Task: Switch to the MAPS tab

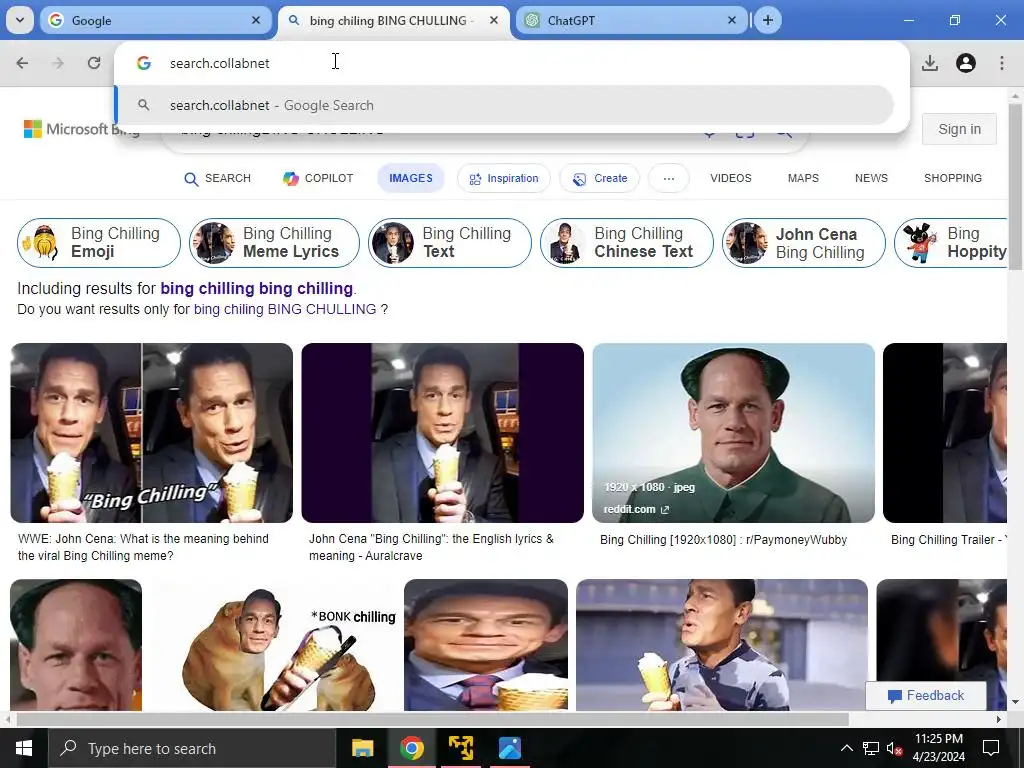Action: click(803, 178)
